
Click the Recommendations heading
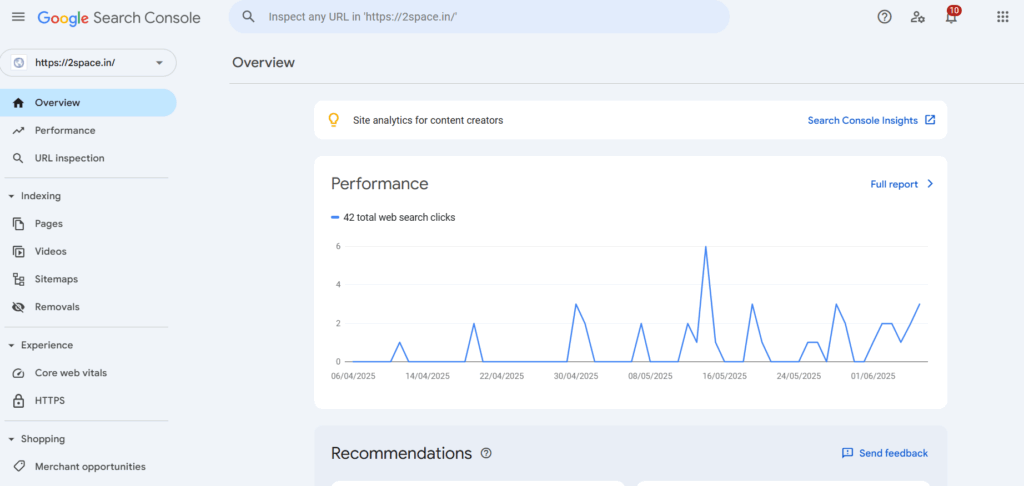coord(401,453)
